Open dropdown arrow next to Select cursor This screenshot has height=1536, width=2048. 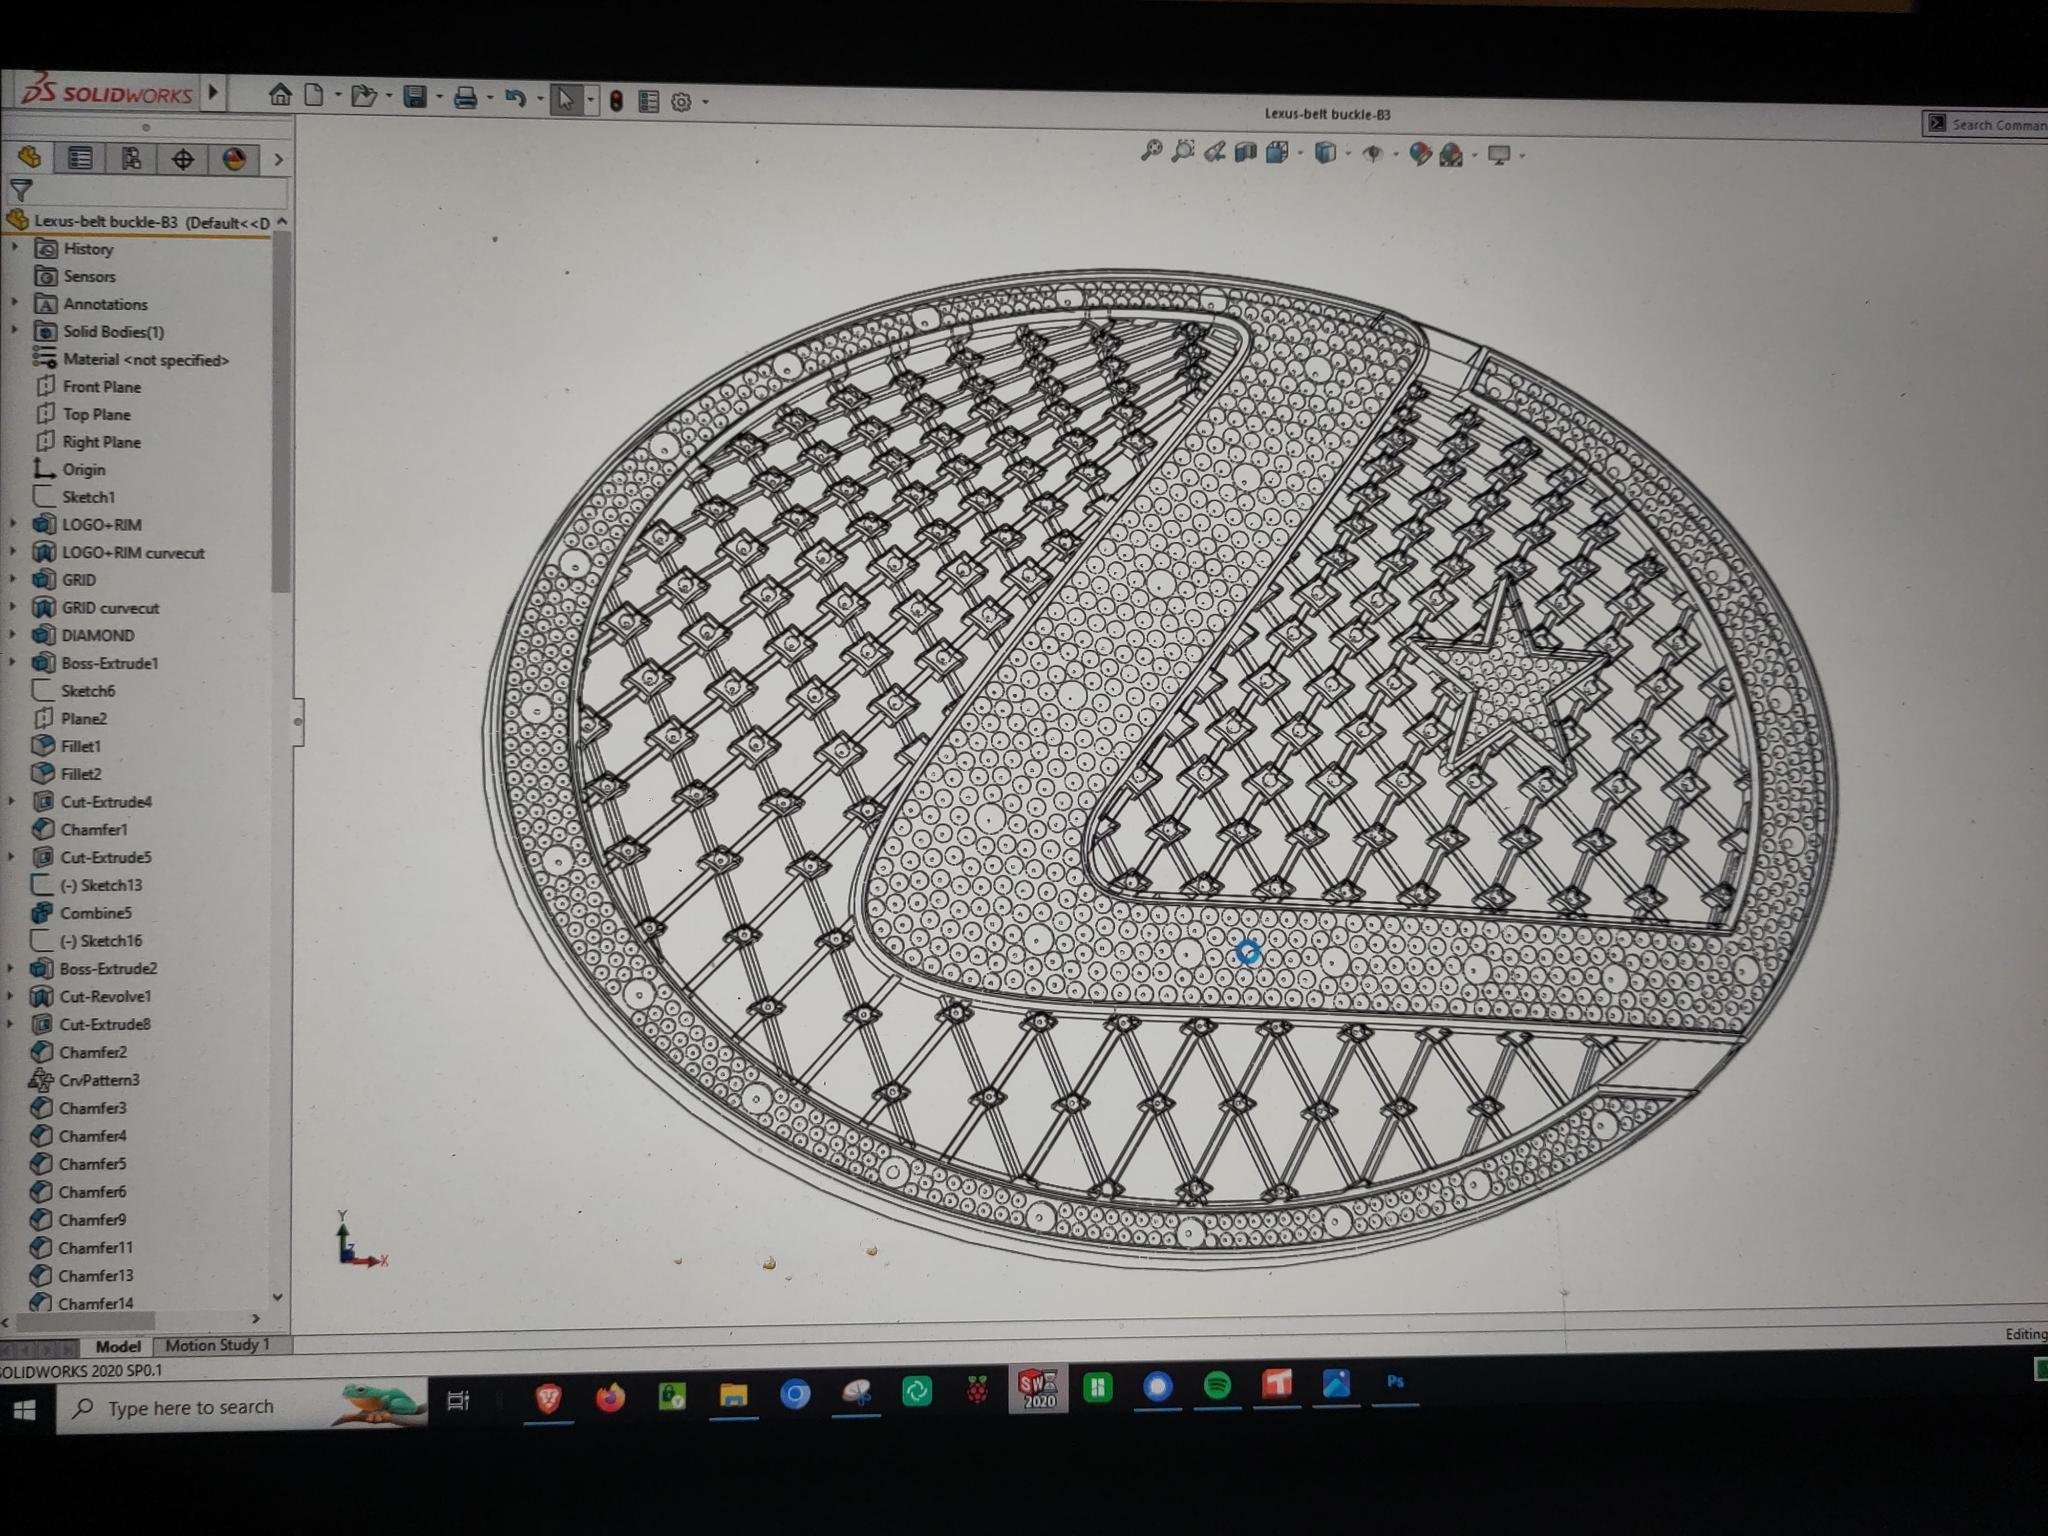point(591,100)
